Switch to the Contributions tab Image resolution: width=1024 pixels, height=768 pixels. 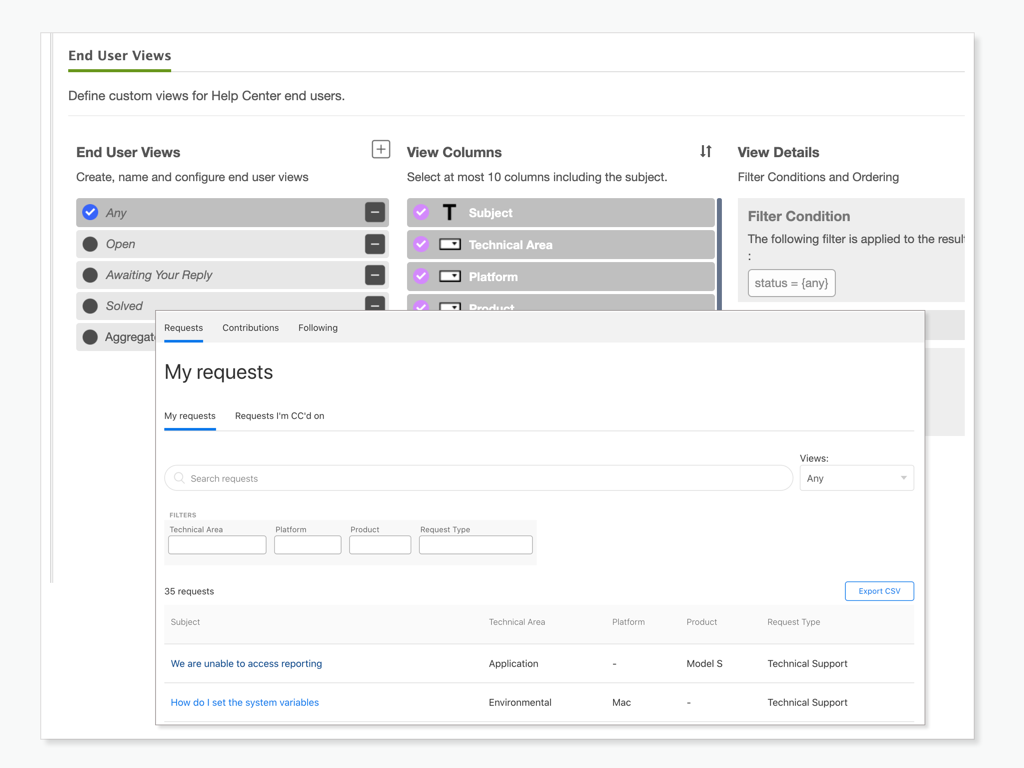click(250, 328)
